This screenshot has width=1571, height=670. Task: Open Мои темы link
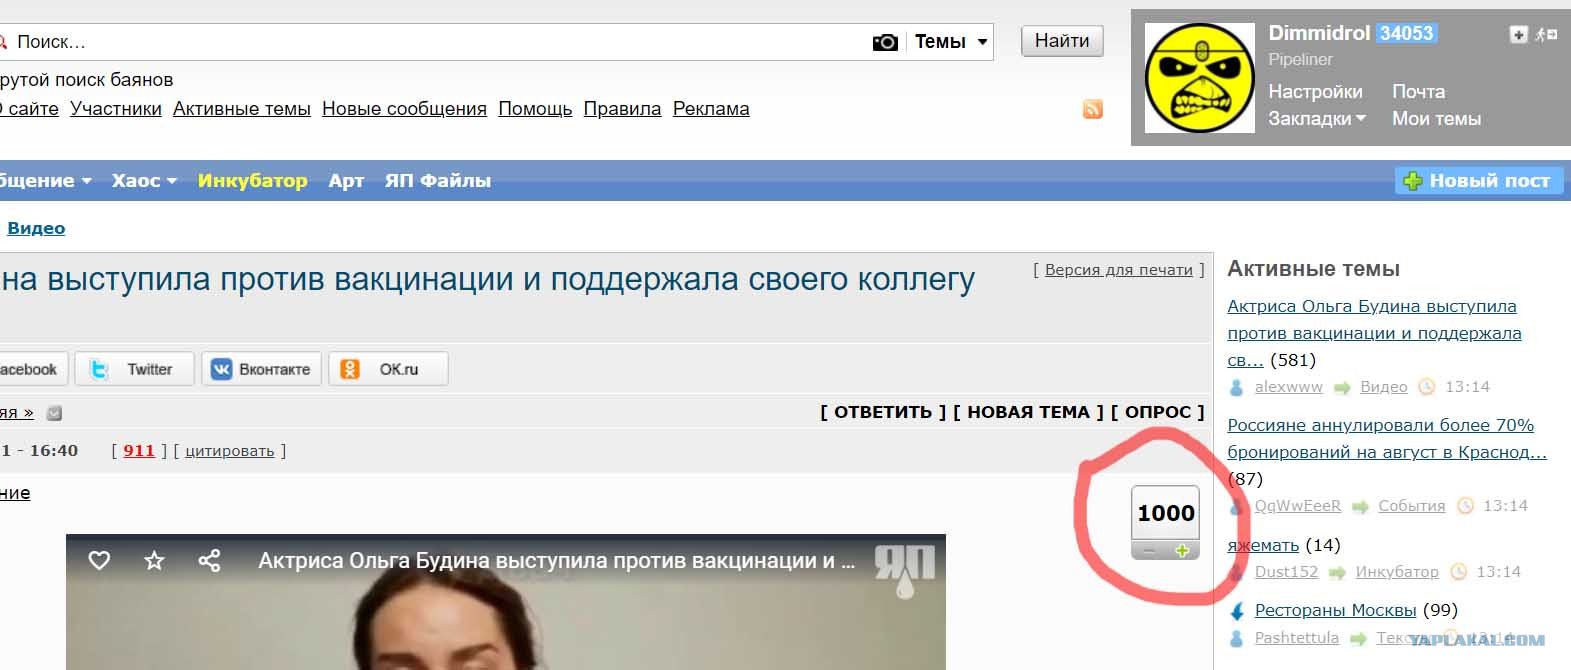pyautogui.click(x=1436, y=118)
